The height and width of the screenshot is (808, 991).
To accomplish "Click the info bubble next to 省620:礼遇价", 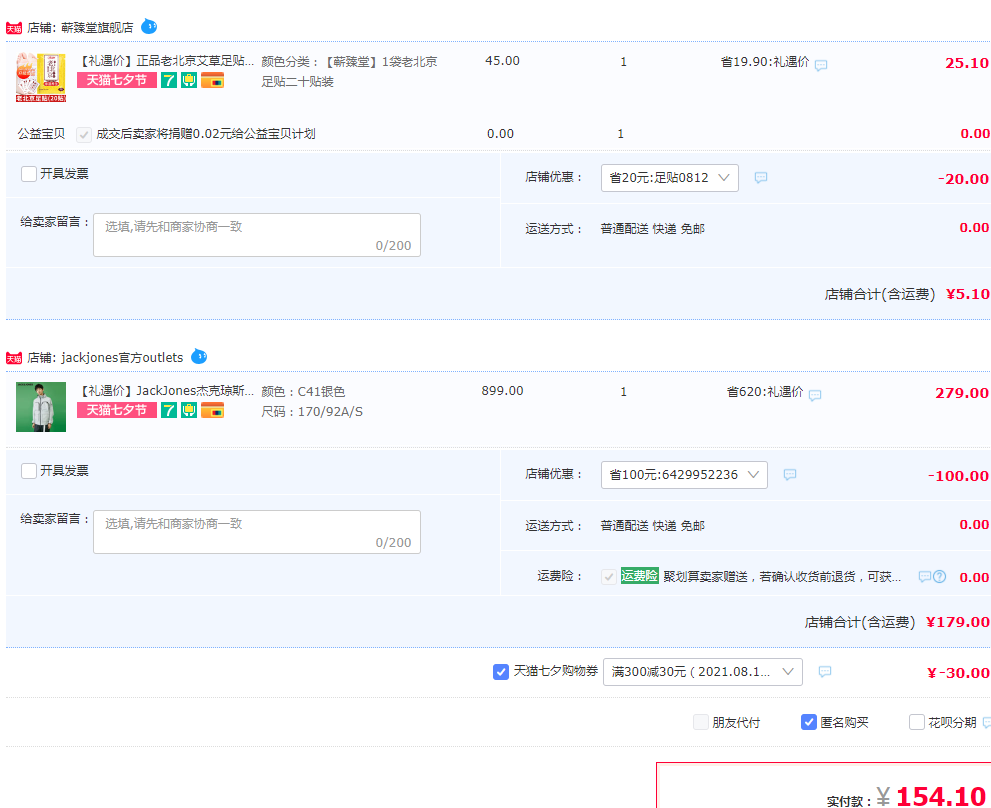I will [815, 396].
